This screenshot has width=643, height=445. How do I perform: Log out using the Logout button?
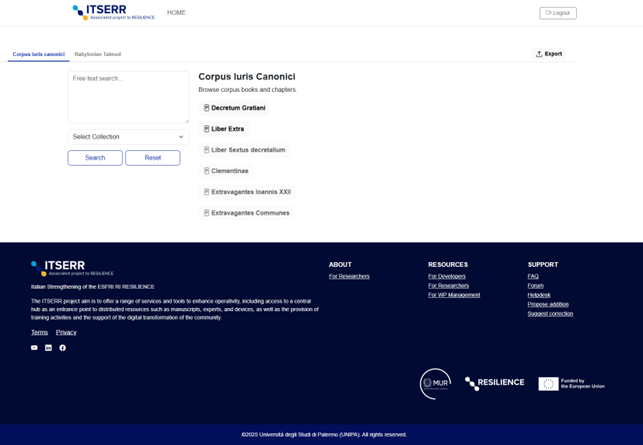click(x=558, y=13)
